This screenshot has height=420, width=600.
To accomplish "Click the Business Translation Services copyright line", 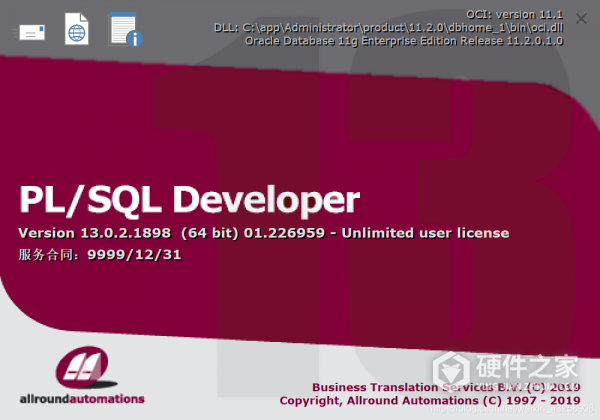I will (x=446, y=387).
